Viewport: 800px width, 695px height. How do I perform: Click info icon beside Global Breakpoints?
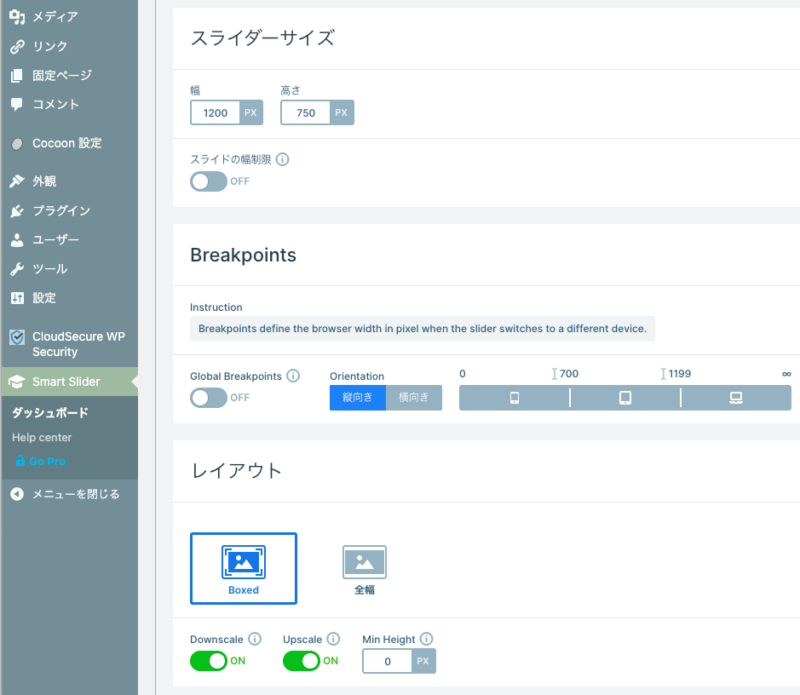point(293,376)
